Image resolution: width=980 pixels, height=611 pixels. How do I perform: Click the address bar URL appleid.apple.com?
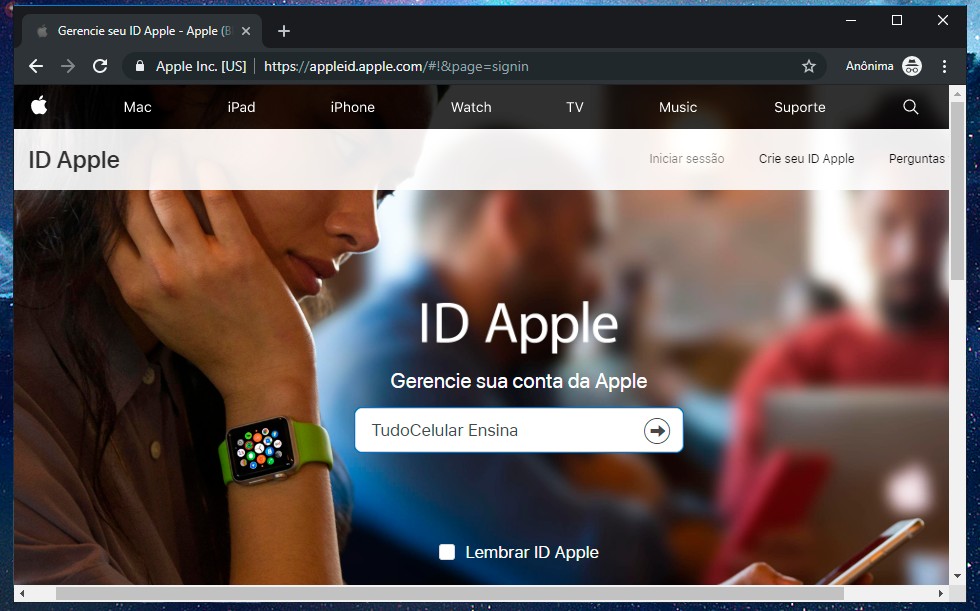point(396,66)
